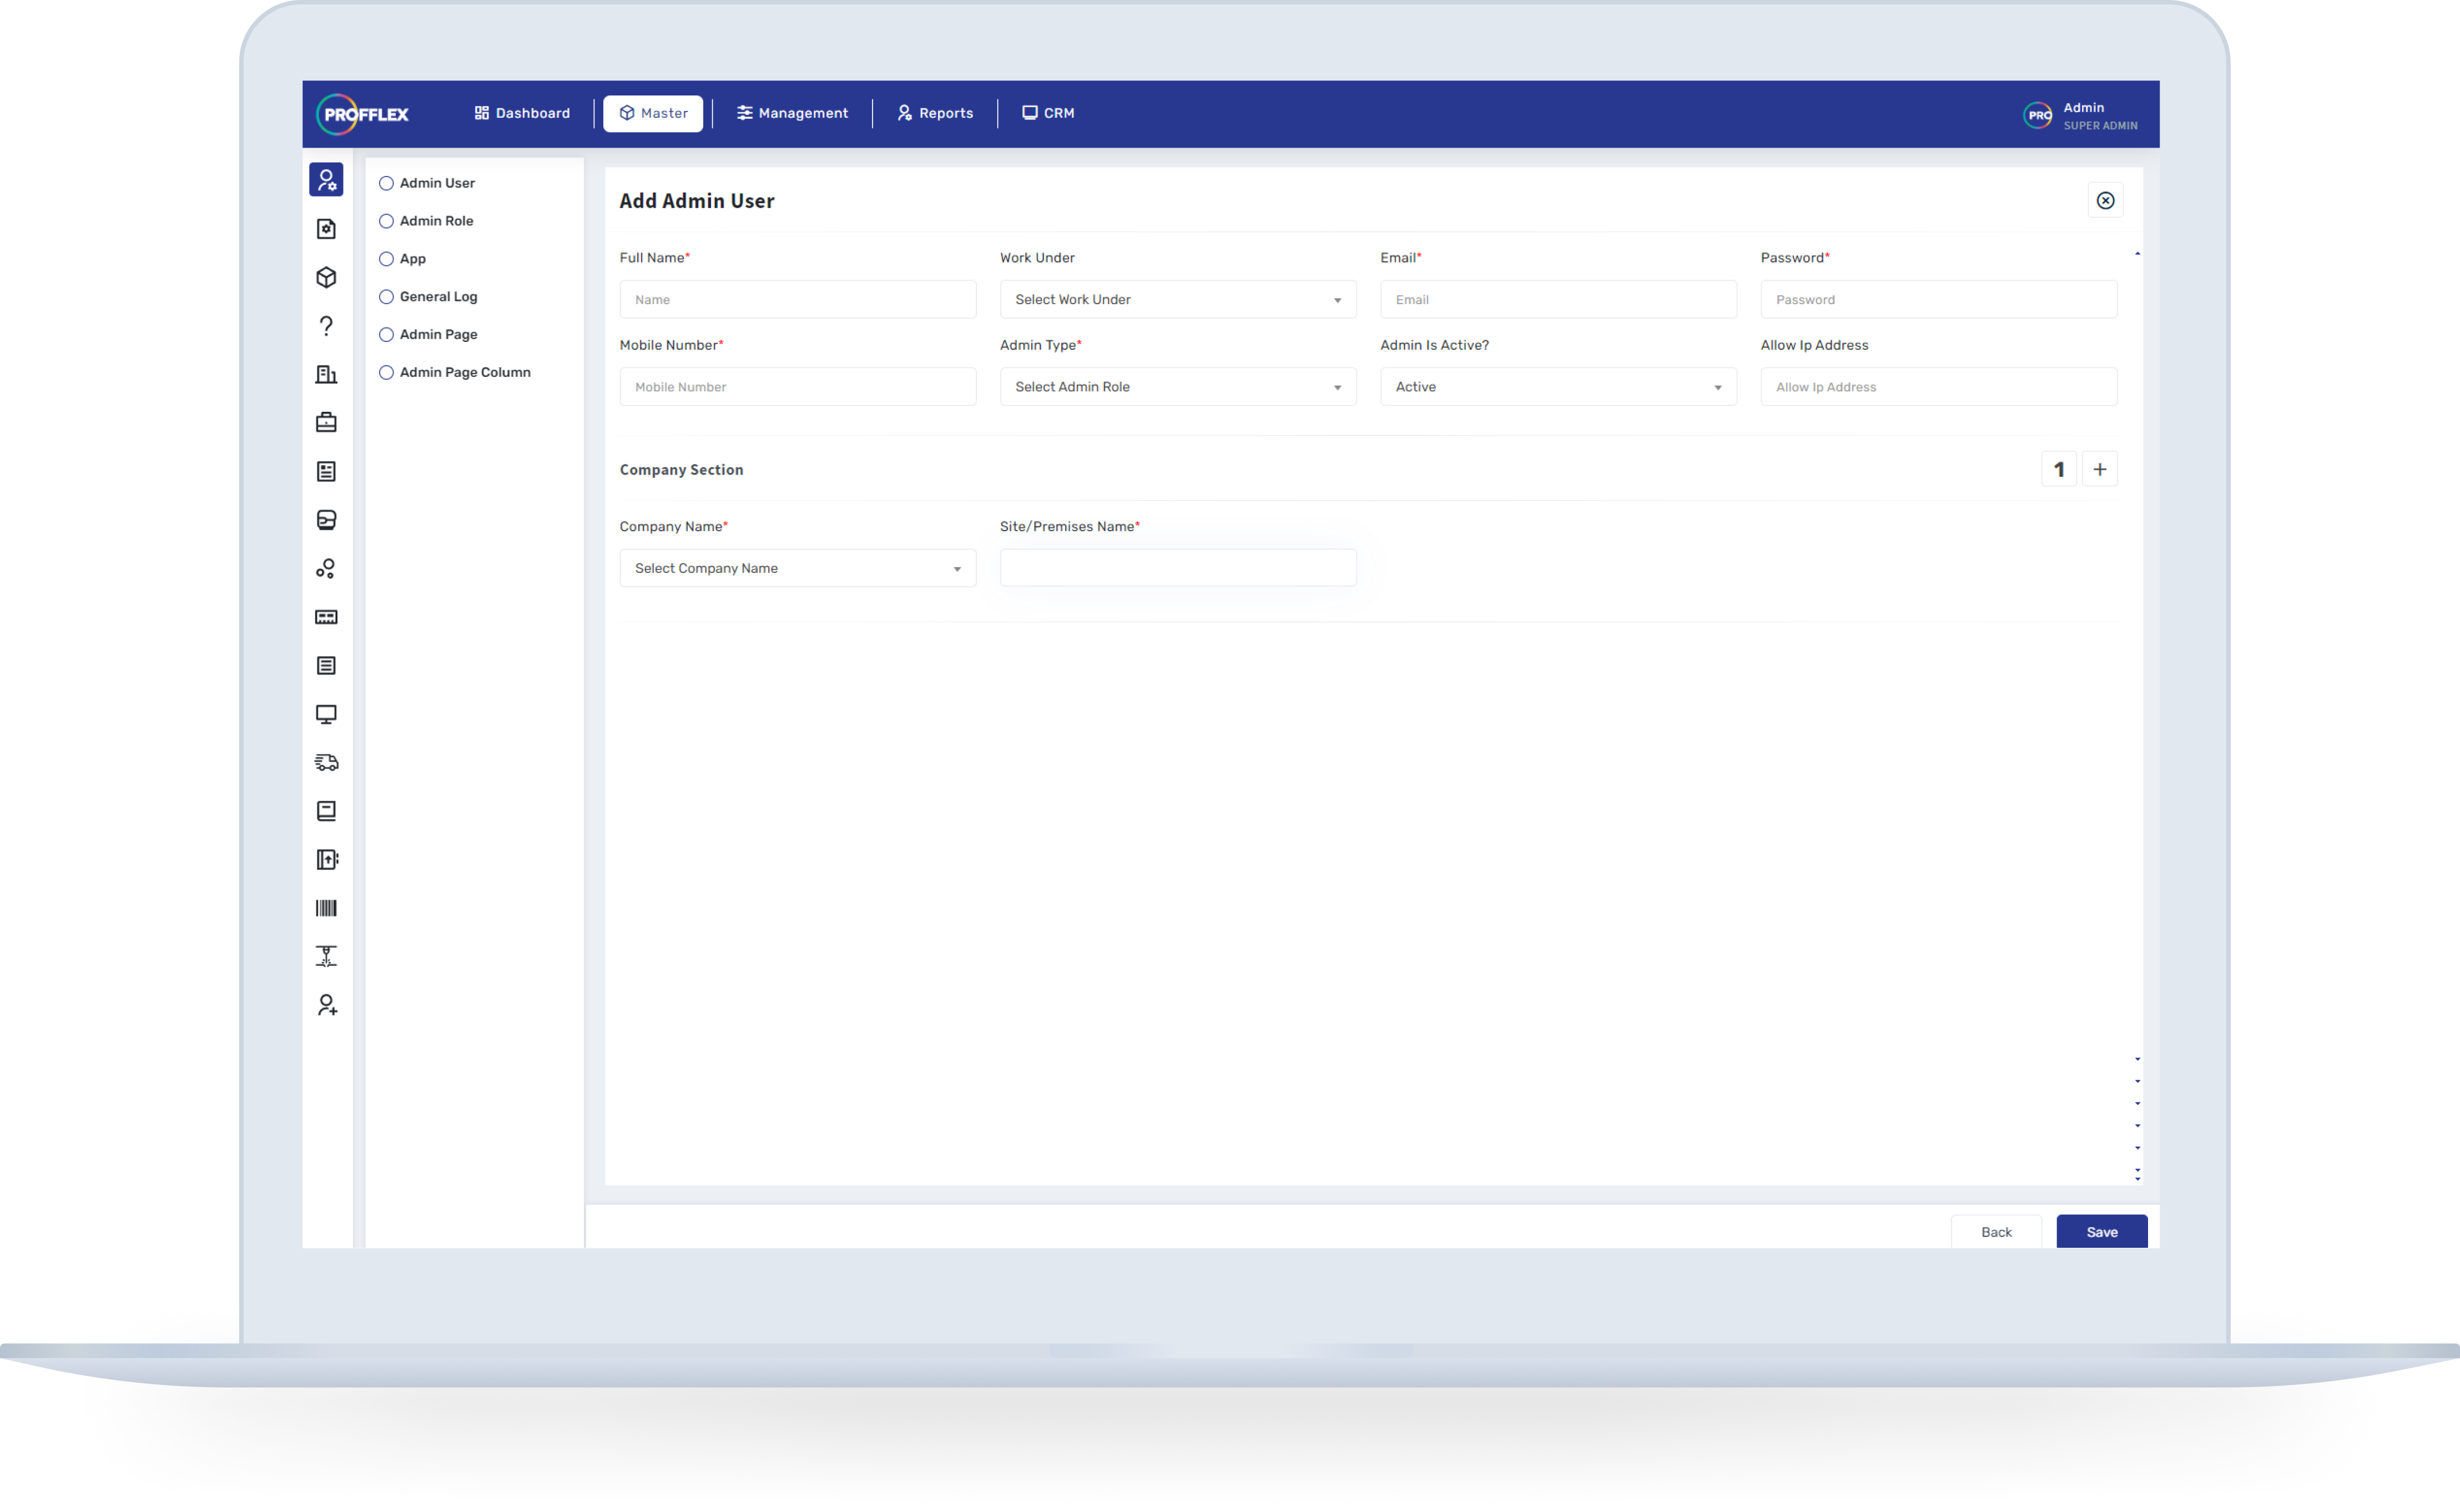Viewport: 2460px width, 1512px height.
Task: Open the delivery truck sidebar icon
Action: click(x=326, y=763)
